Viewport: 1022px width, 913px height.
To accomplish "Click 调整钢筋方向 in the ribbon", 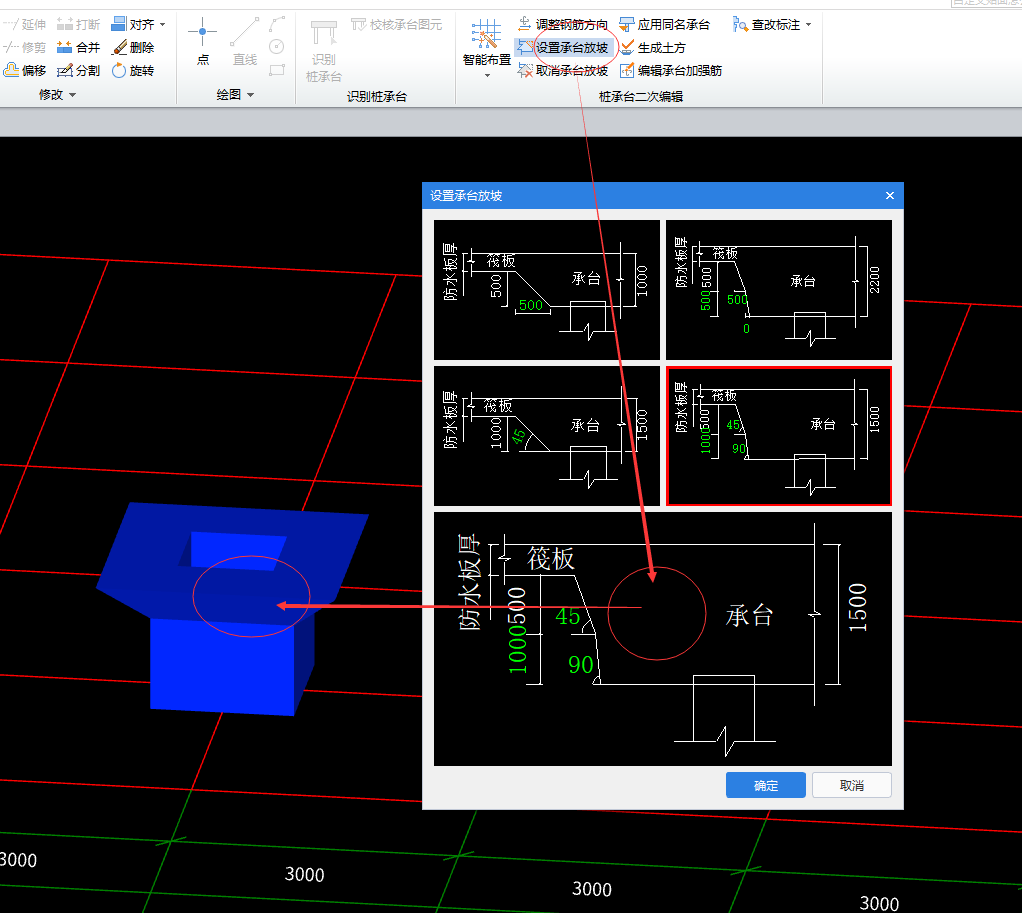I will click(562, 25).
